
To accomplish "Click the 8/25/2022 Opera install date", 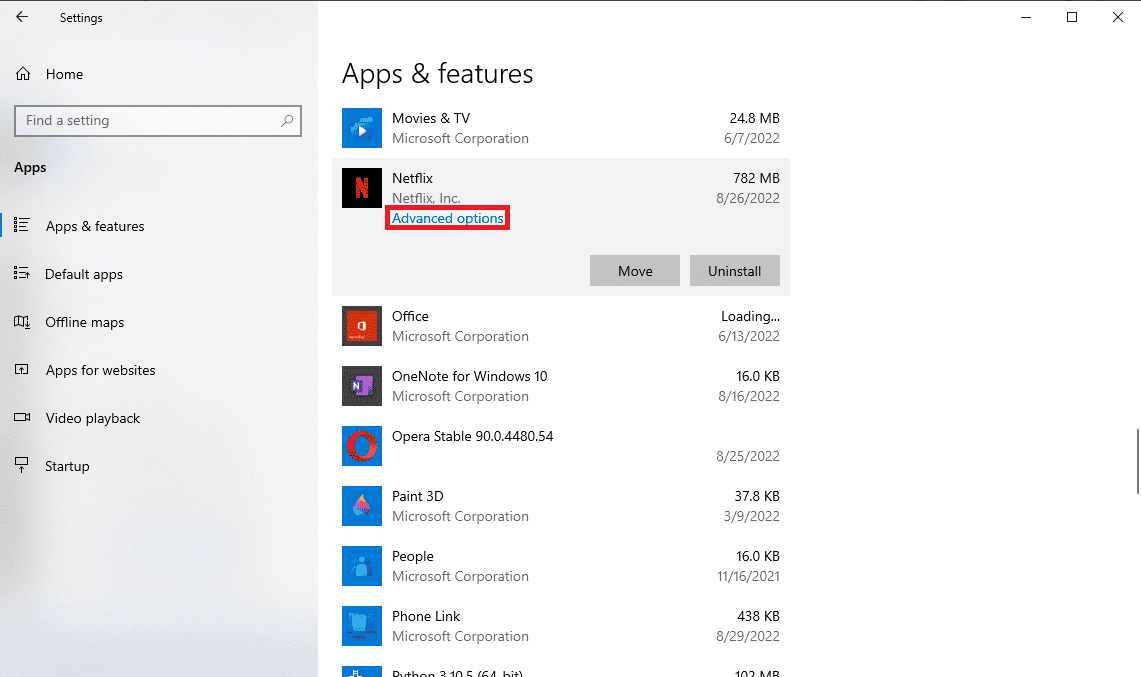I will pyautogui.click(x=748, y=456).
